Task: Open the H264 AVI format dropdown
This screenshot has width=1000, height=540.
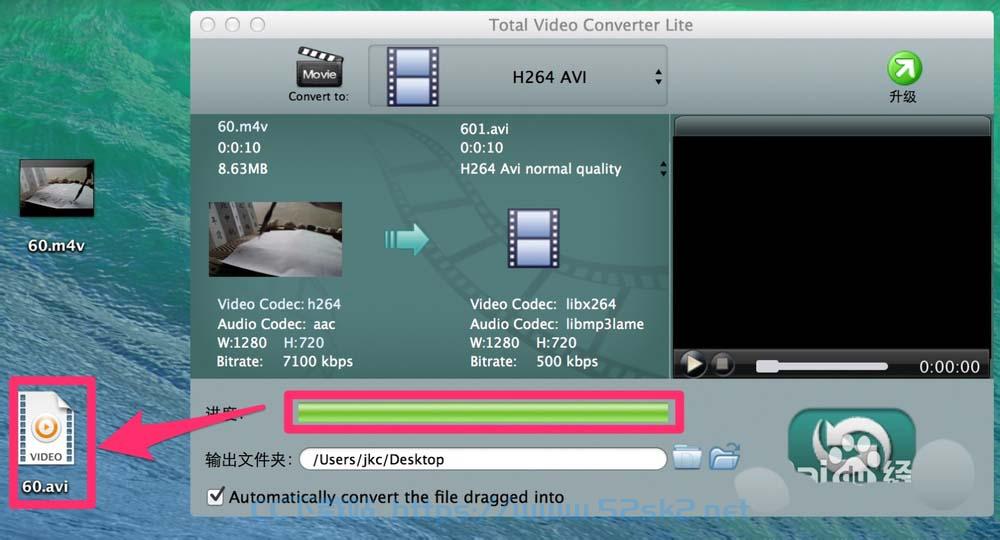Action: (x=518, y=76)
